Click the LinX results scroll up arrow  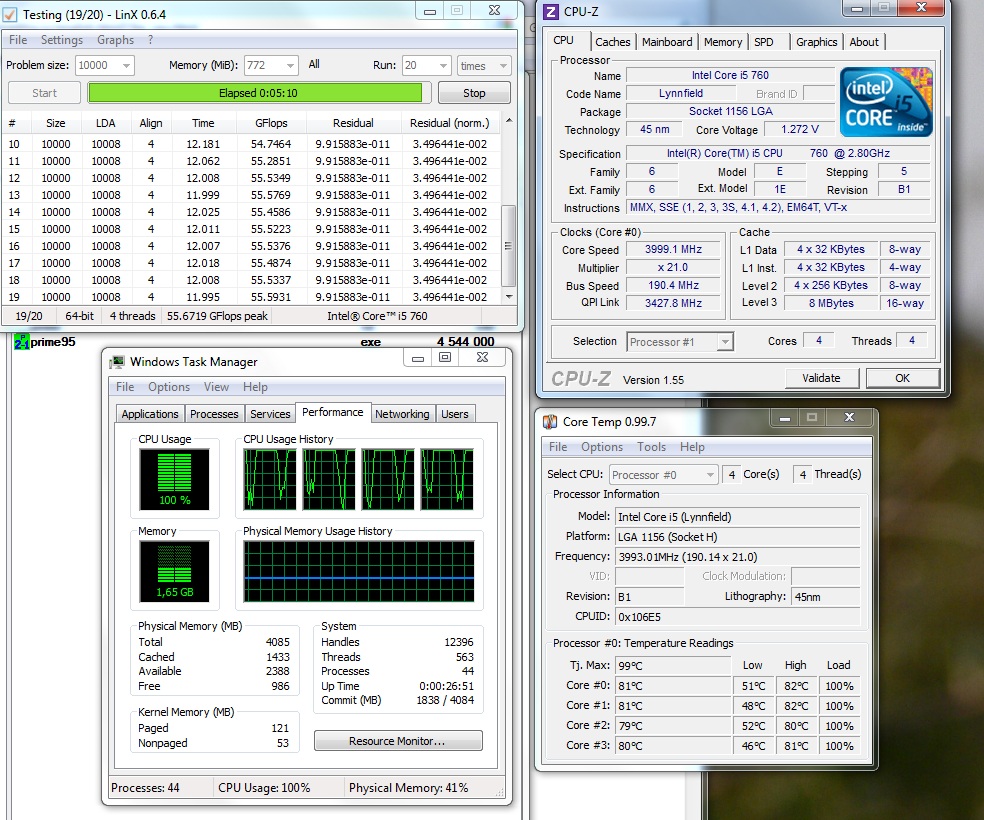[508, 120]
